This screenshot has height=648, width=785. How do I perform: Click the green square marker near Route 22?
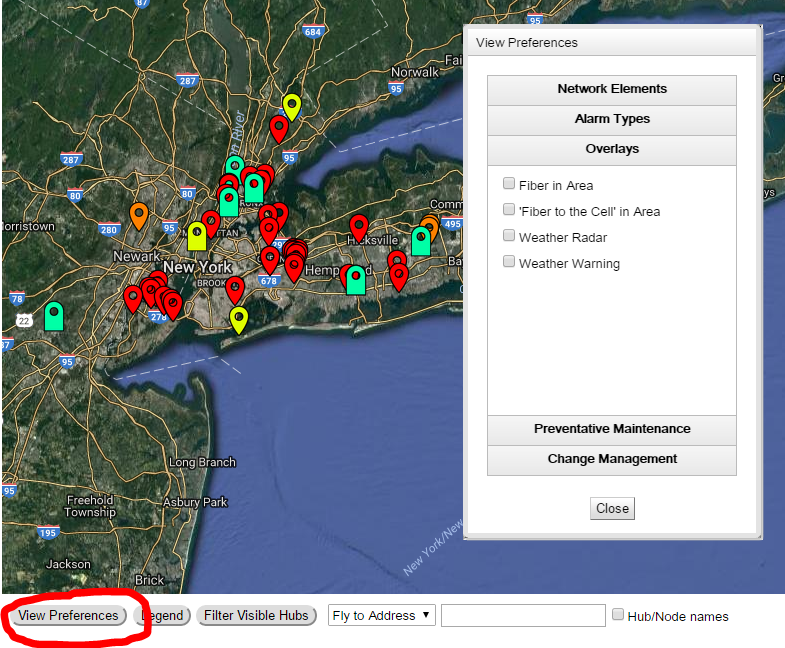pos(54,315)
